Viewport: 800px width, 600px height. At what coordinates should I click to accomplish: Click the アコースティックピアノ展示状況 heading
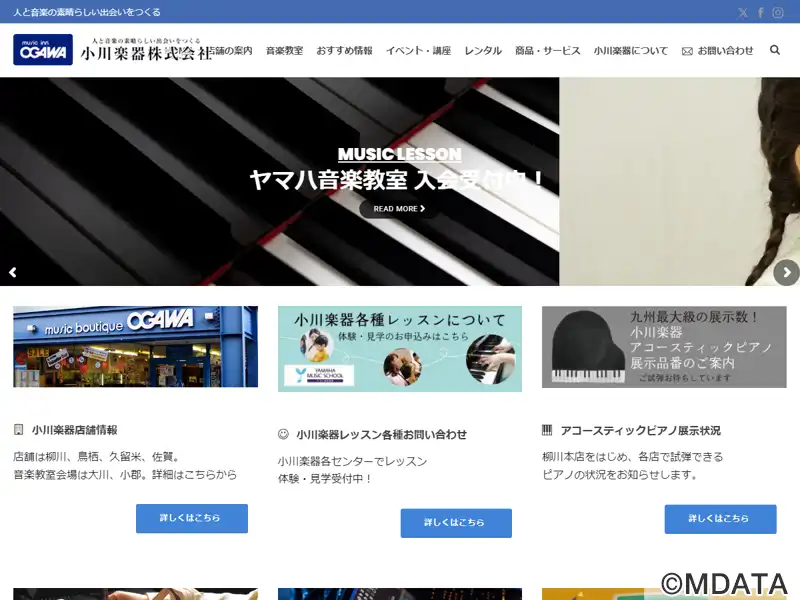pos(641,431)
